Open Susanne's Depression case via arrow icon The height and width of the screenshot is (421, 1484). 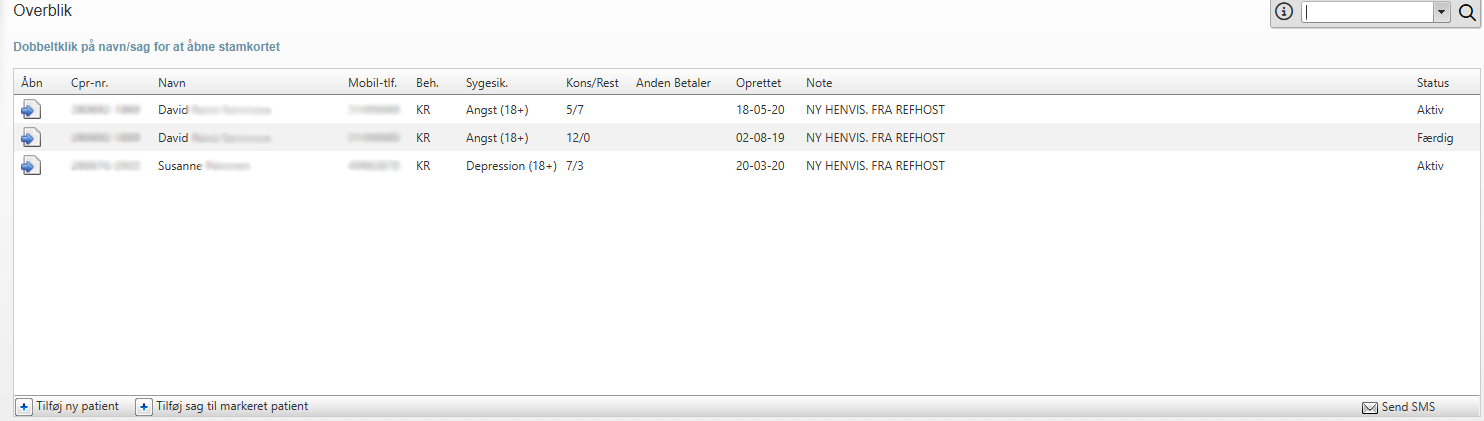[x=31, y=166]
